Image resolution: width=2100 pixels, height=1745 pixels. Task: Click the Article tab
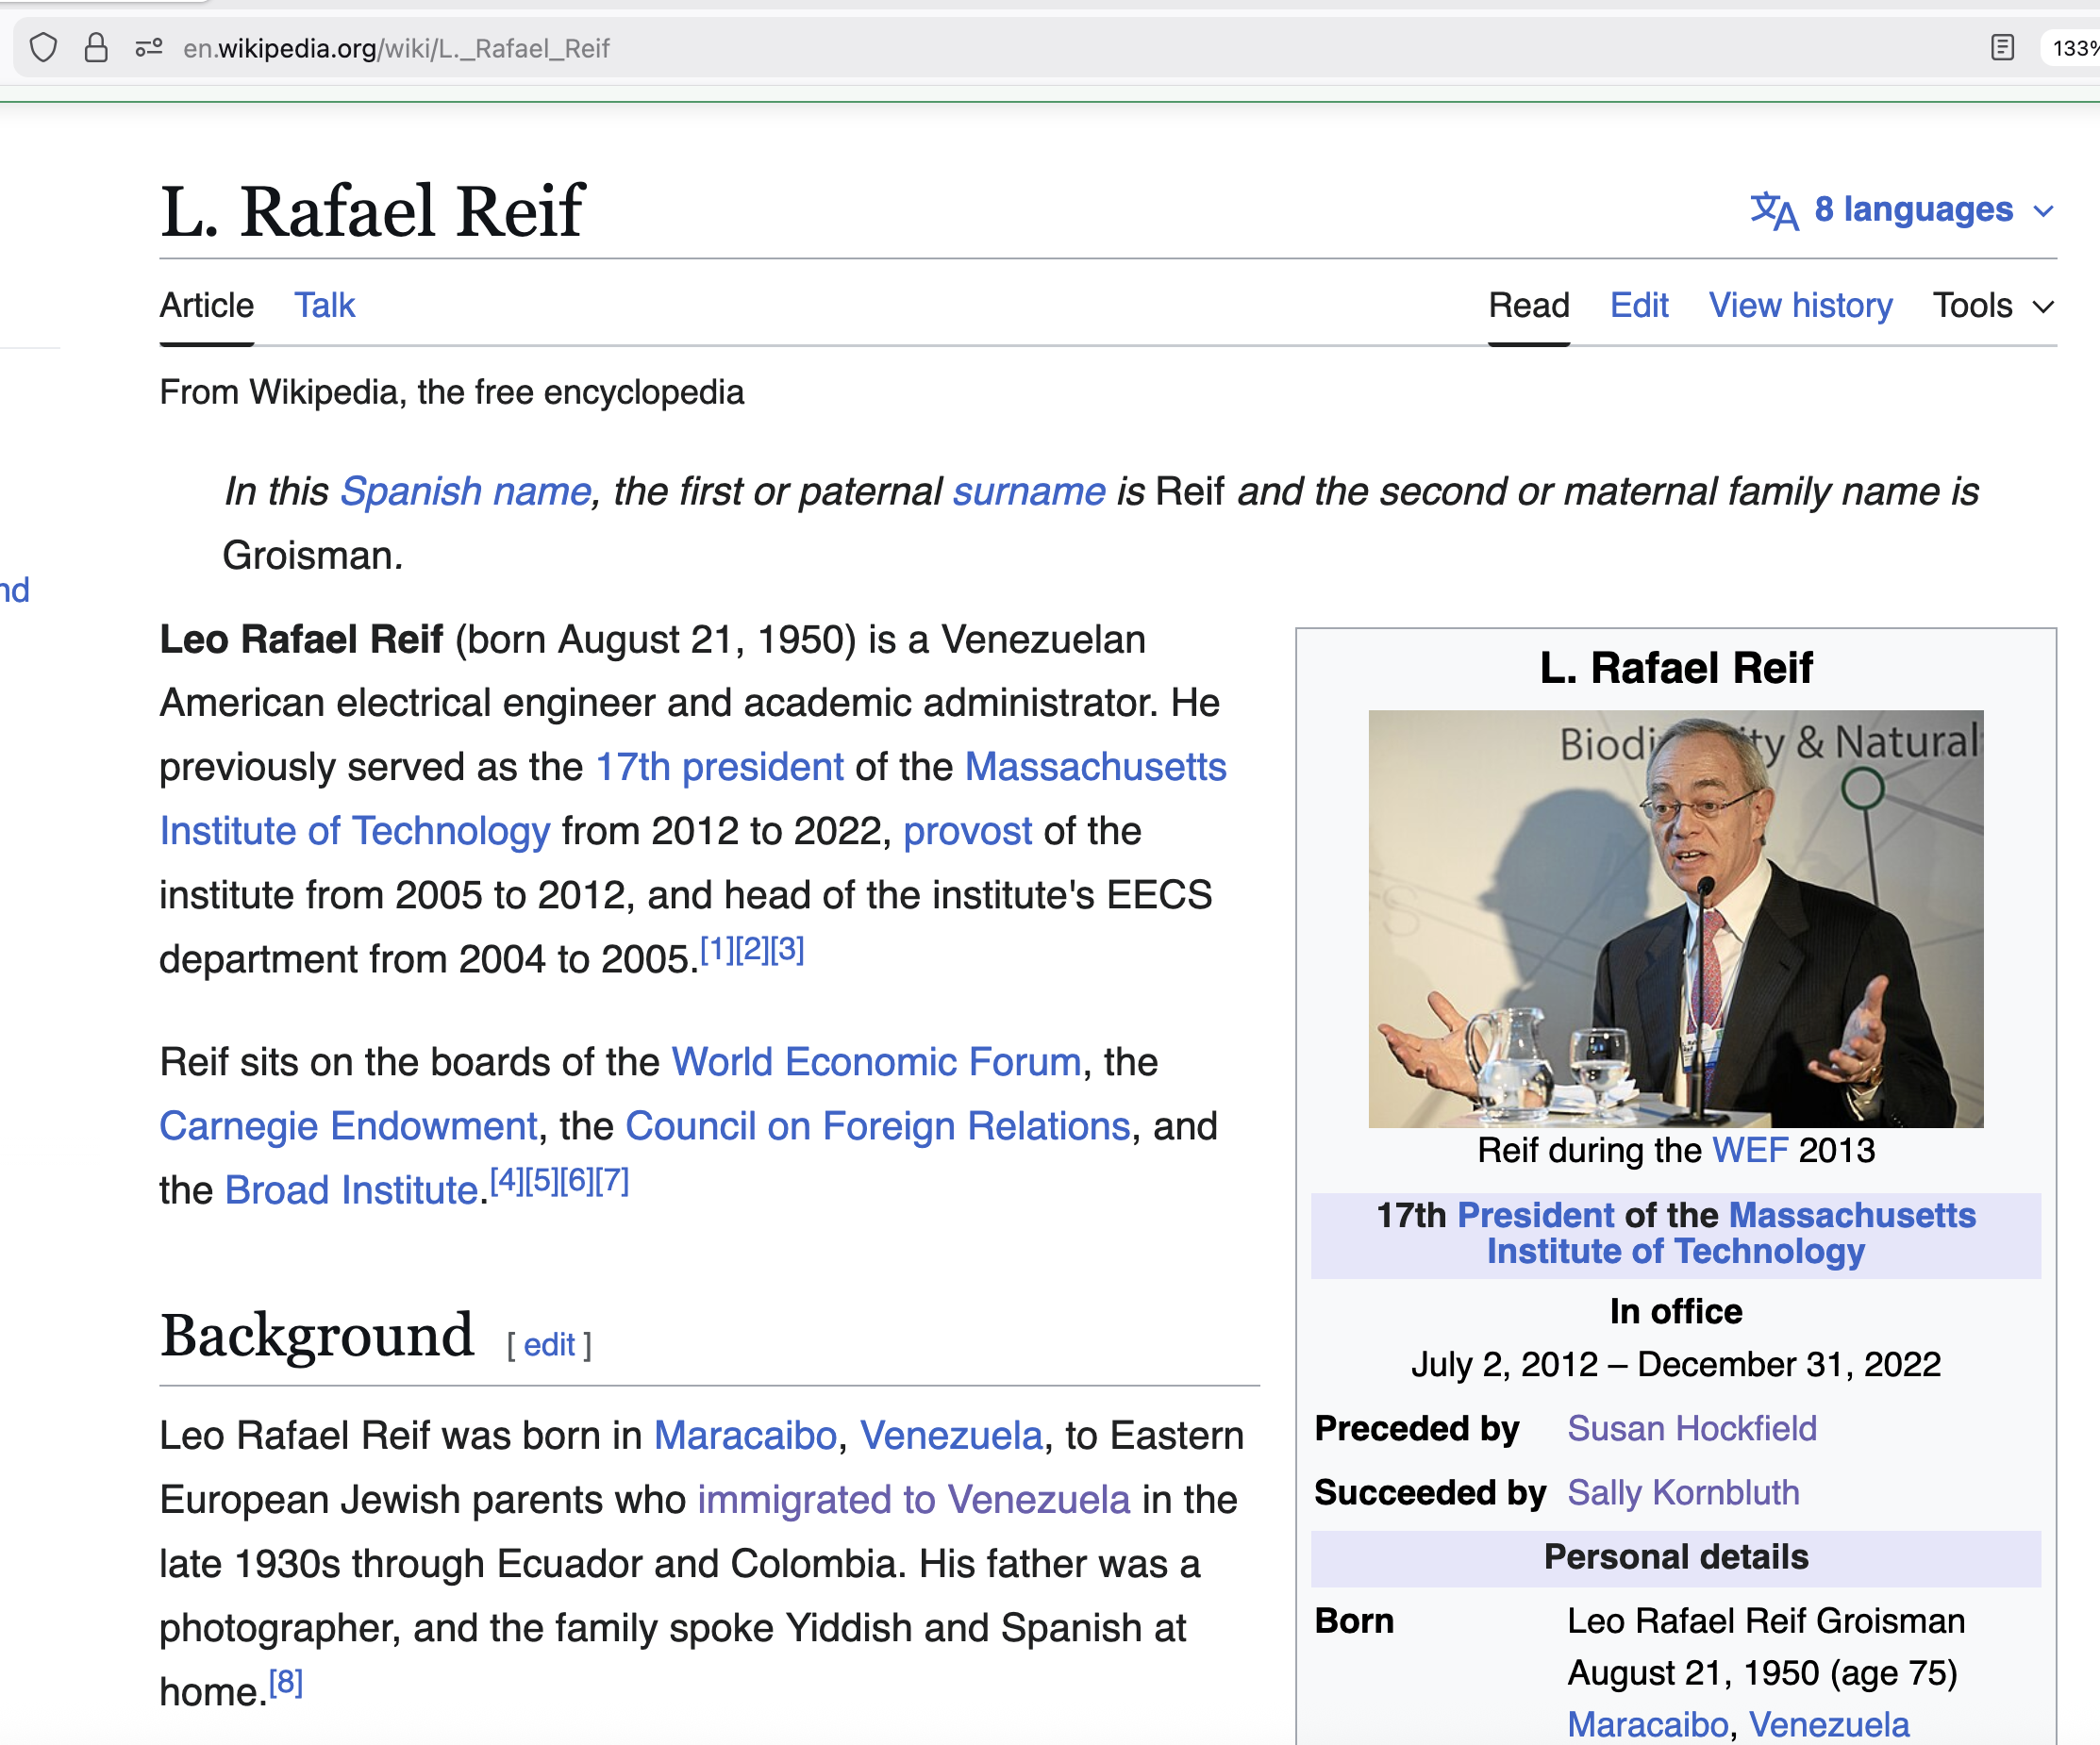[207, 306]
